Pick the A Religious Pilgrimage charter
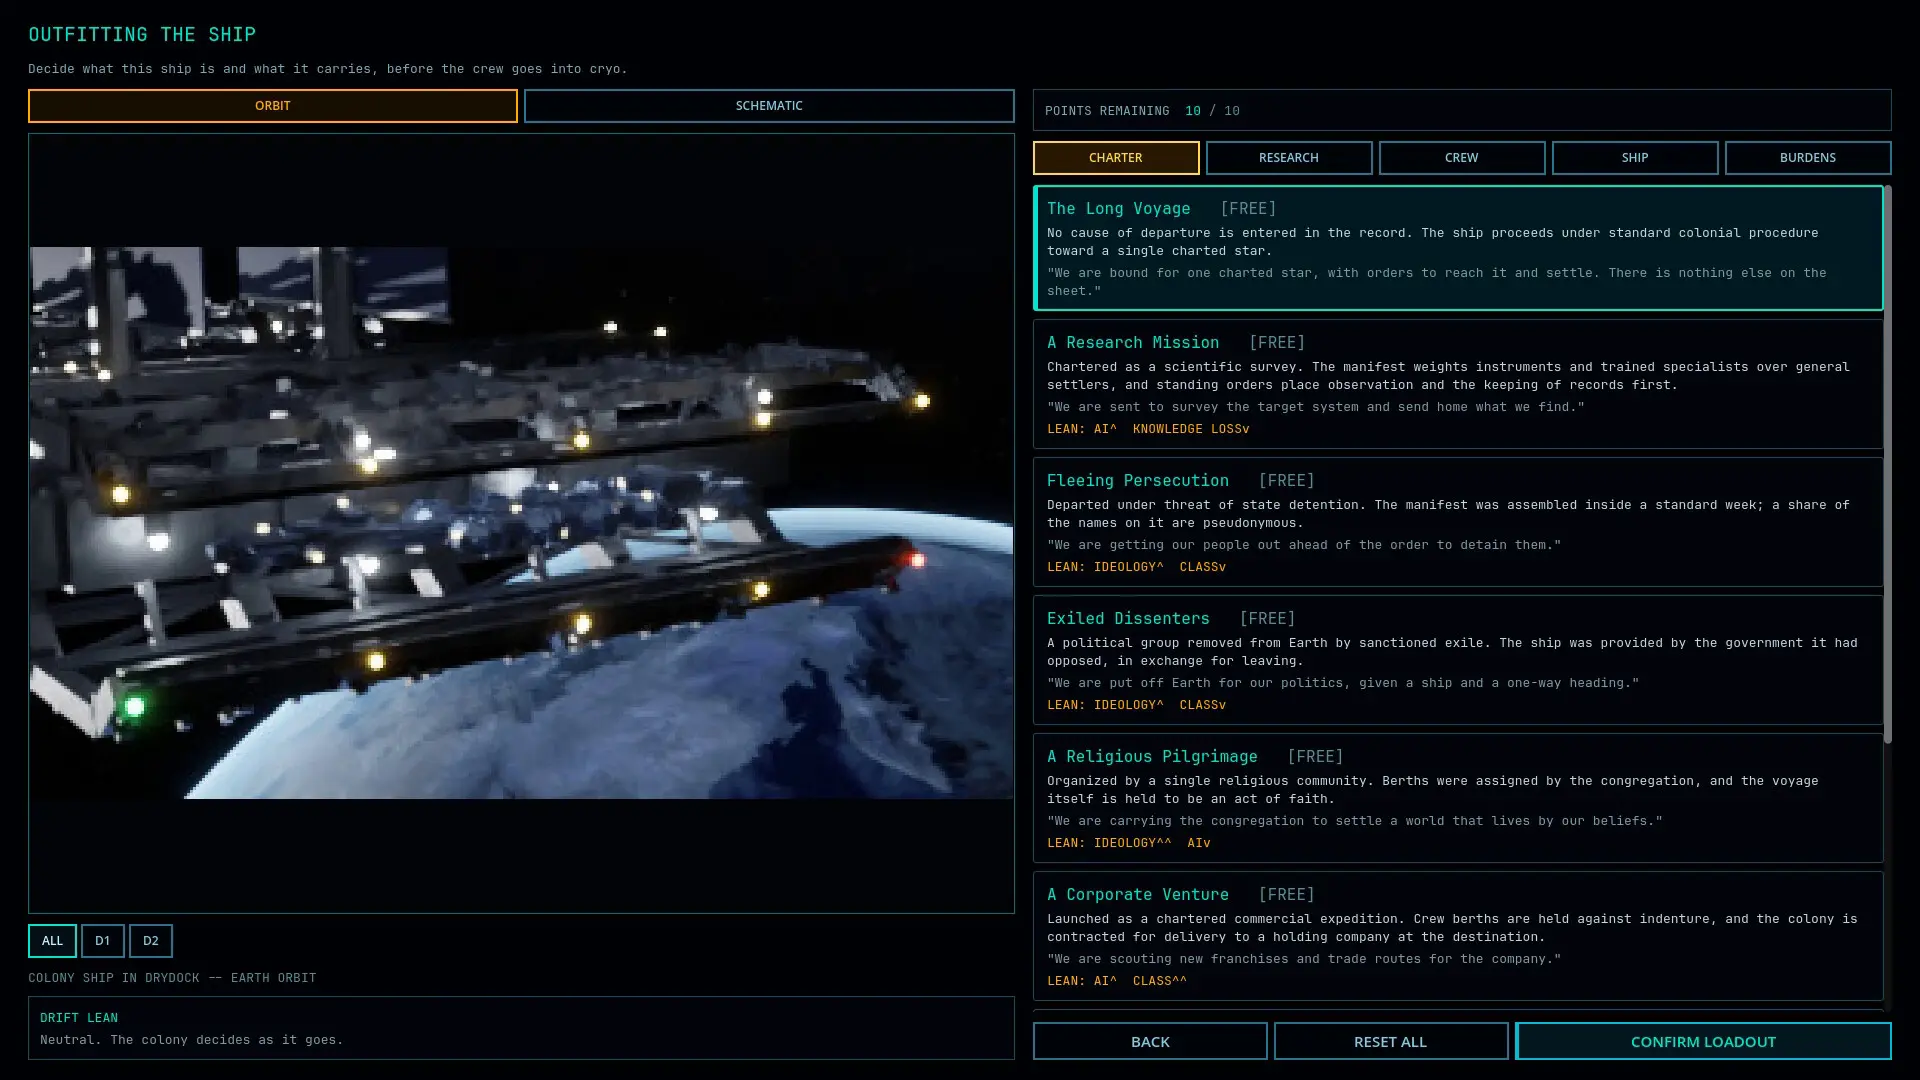 click(x=1458, y=798)
